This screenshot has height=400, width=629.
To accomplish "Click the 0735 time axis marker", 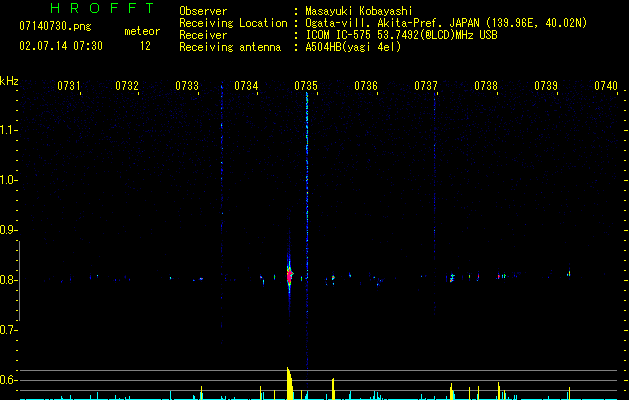I will coord(306,86).
